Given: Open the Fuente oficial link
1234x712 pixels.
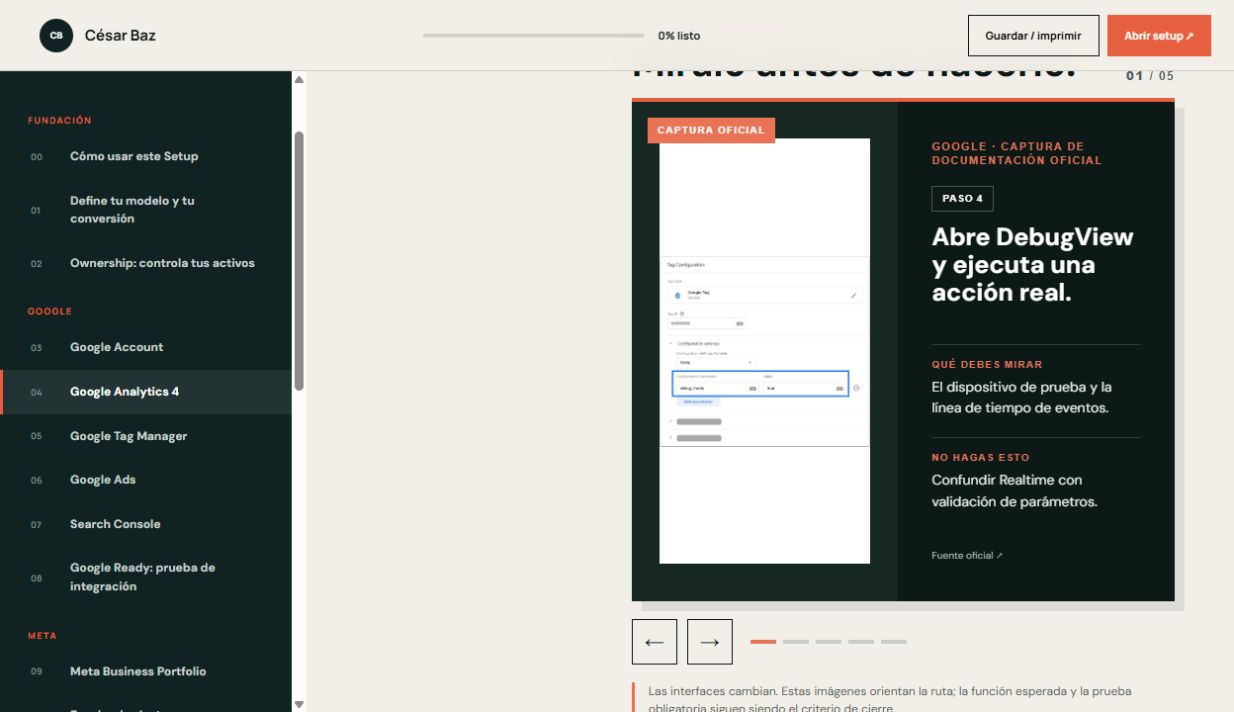Looking at the screenshot, I should [x=967, y=556].
